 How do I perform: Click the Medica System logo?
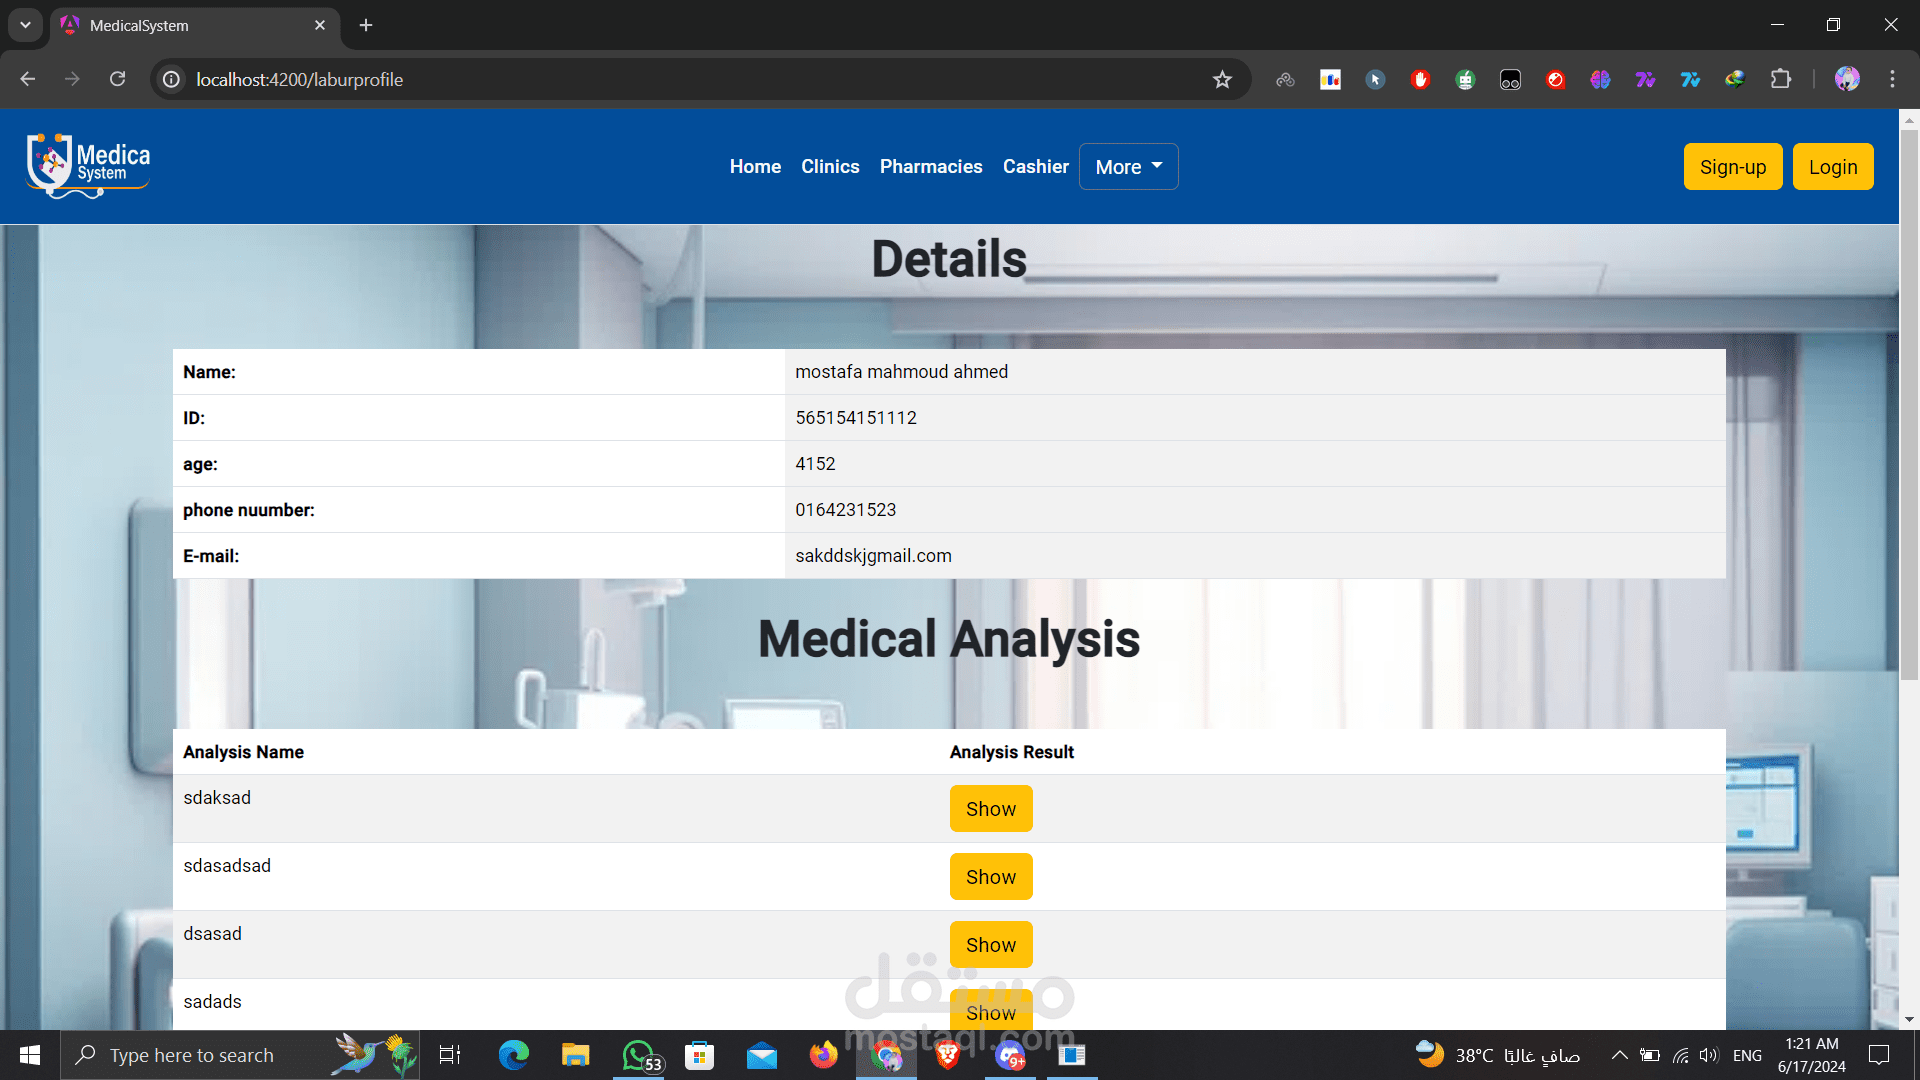(x=88, y=166)
